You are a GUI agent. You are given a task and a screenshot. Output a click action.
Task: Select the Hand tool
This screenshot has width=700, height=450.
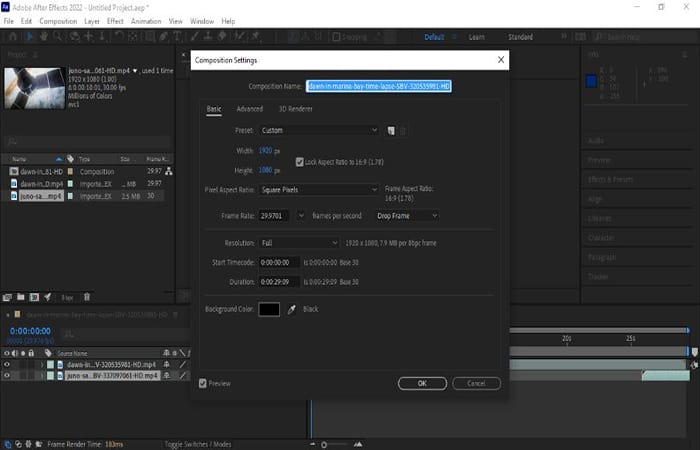44,37
